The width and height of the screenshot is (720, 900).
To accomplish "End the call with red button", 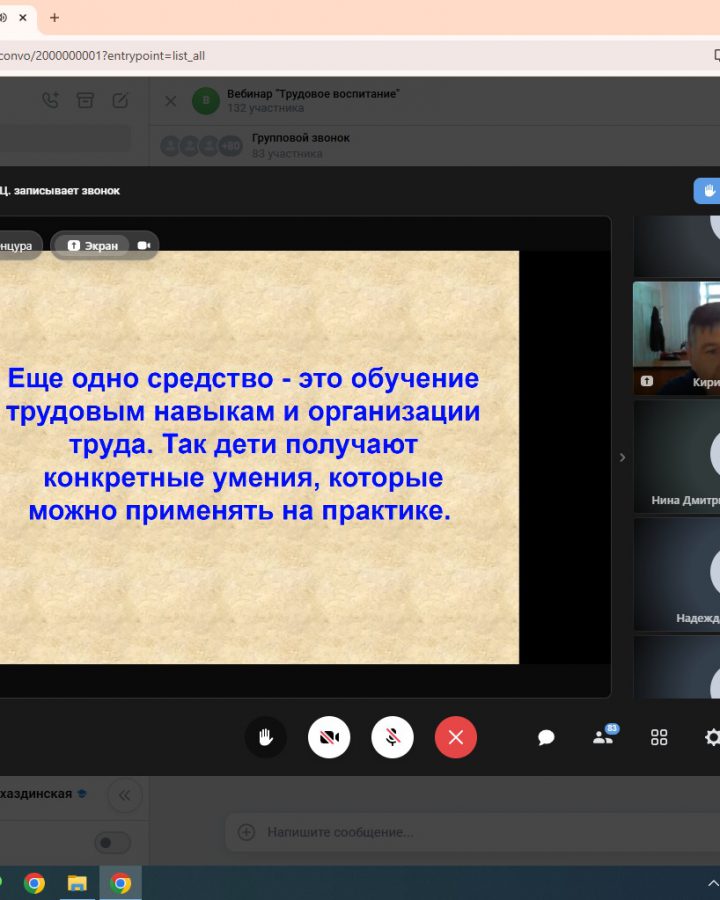I will (x=456, y=738).
